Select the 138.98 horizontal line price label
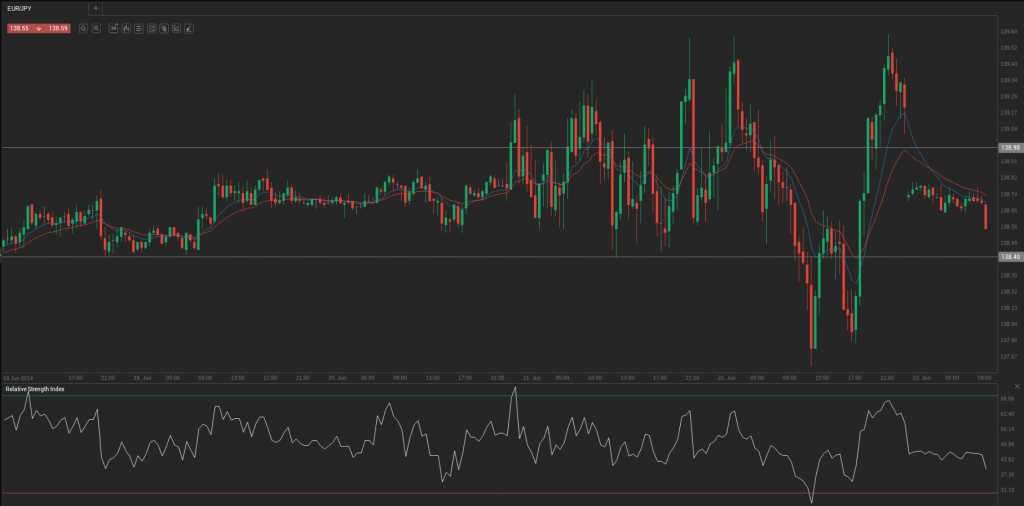Screen dimensions: 1024x506 [x=1009, y=147]
